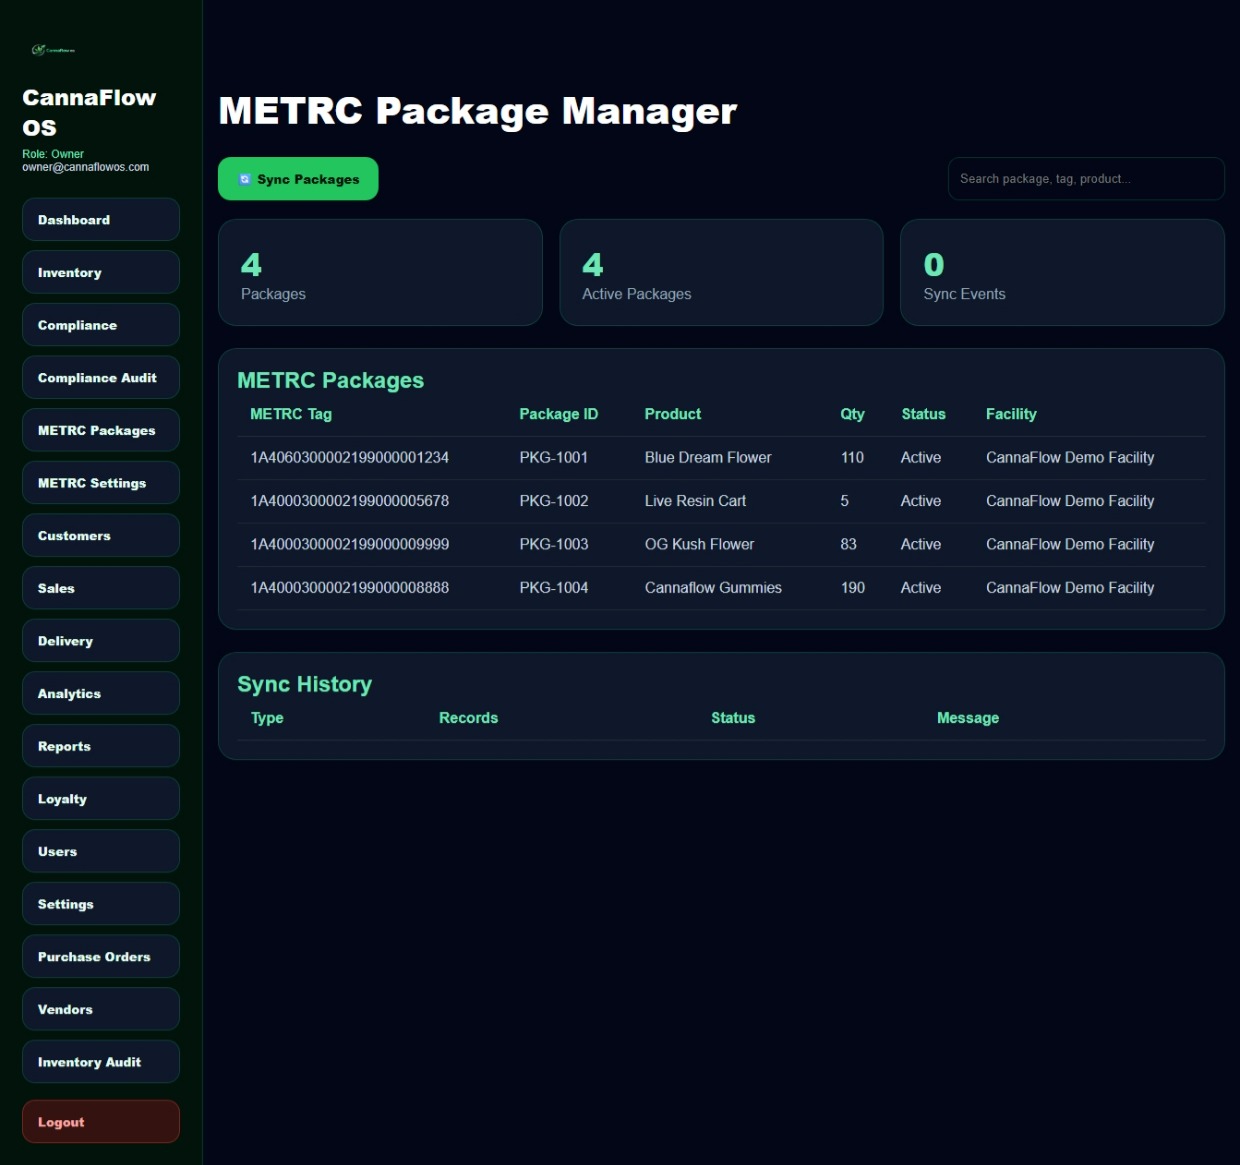Click the Packages count card
The width and height of the screenshot is (1240, 1165).
click(380, 273)
